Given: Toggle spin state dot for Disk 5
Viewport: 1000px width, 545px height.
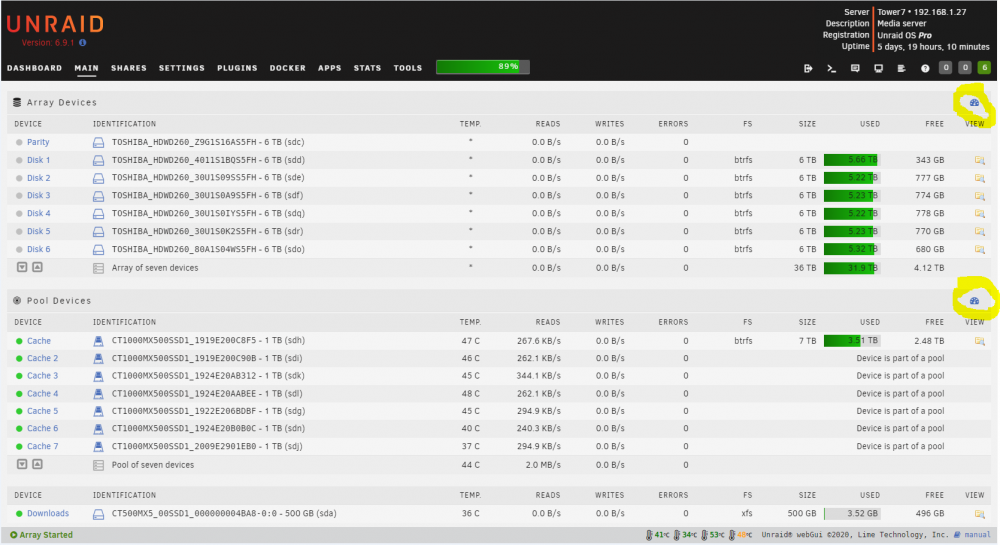Looking at the screenshot, I should pyautogui.click(x=19, y=232).
